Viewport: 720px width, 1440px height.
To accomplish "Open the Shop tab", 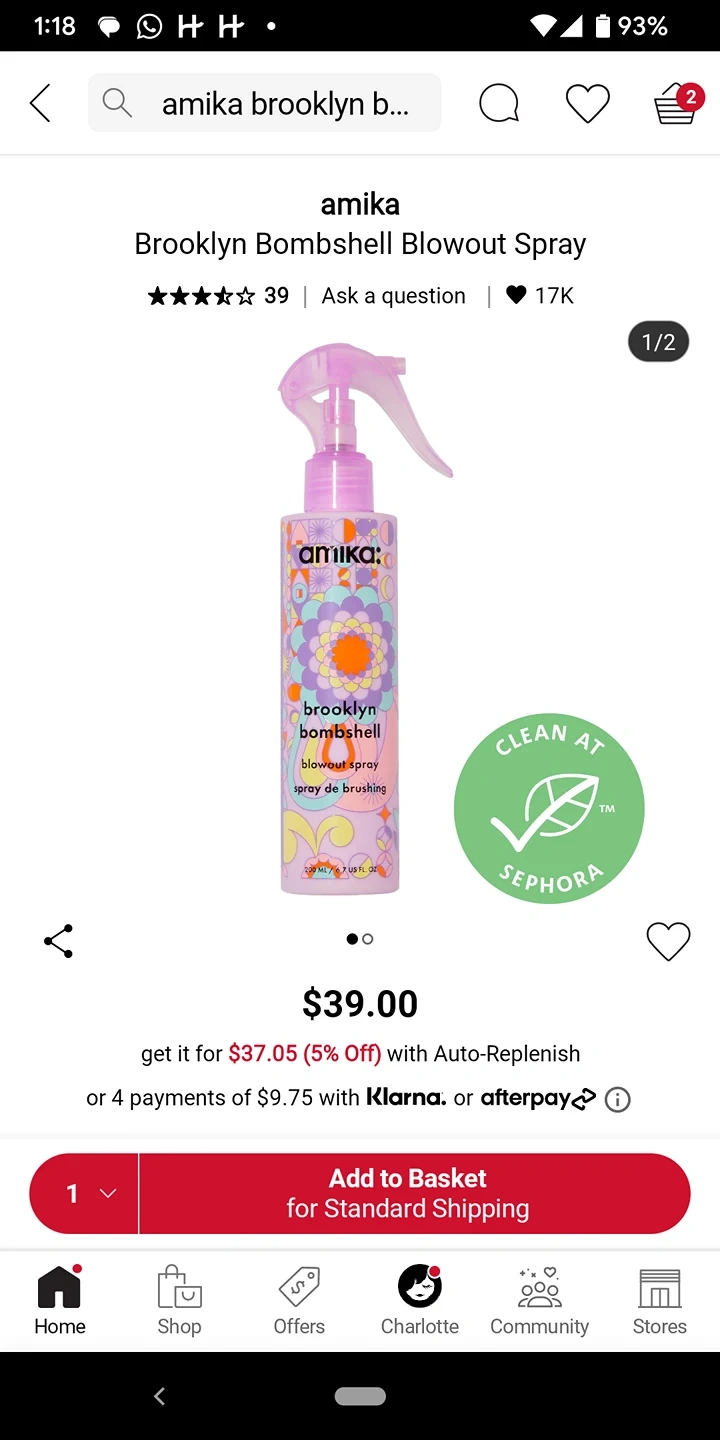I will pyautogui.click(x=179, y=1300).
